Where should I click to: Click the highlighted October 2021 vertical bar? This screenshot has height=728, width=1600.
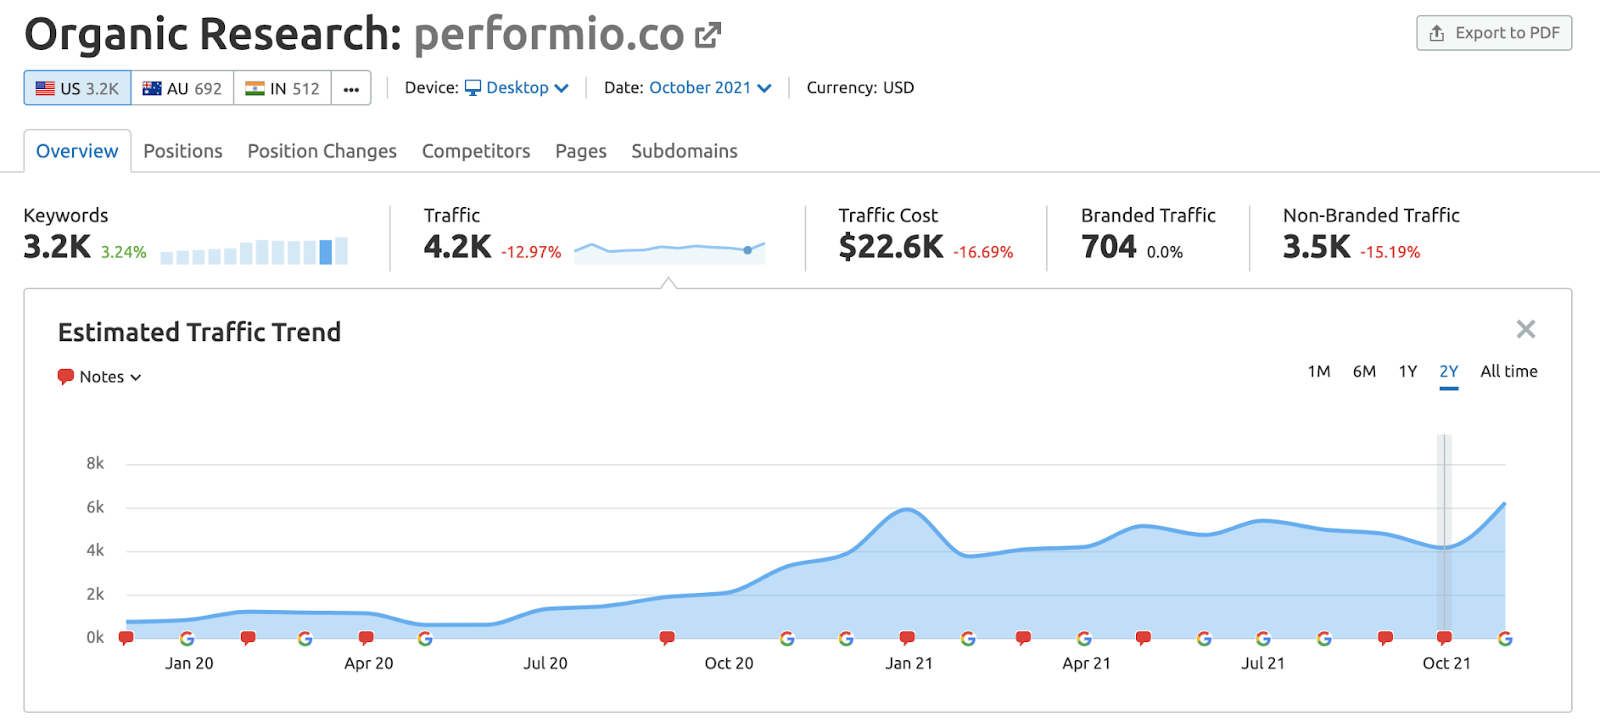click(x=1444, y=535)
